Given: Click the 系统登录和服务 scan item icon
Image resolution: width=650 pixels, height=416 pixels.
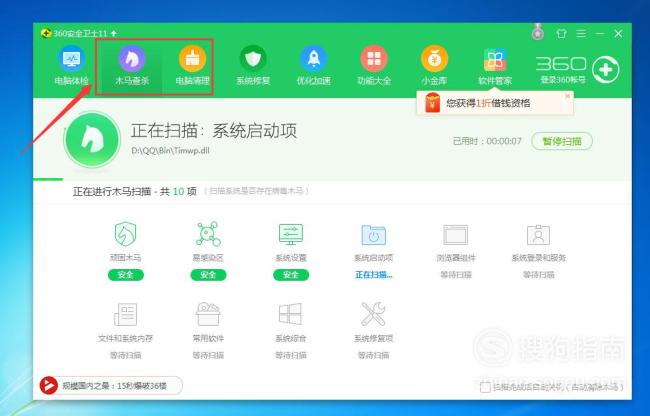Looking at the screenshot, I should click(538, 235).
